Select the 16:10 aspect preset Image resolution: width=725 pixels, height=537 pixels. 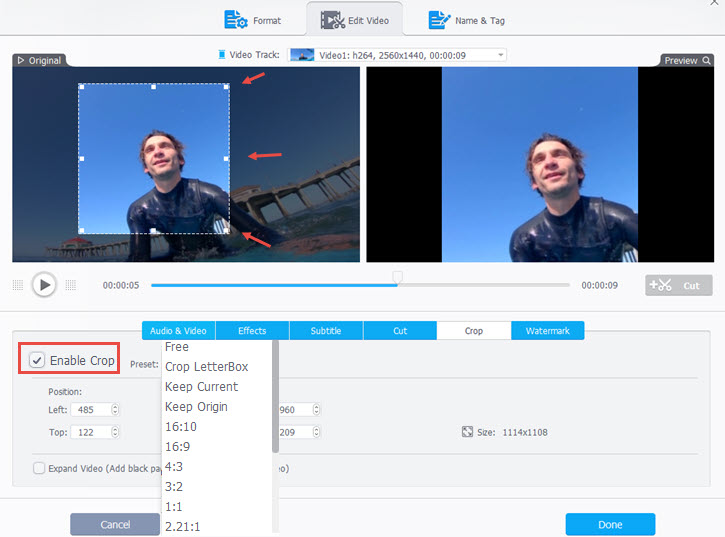[x=217, y=426]
